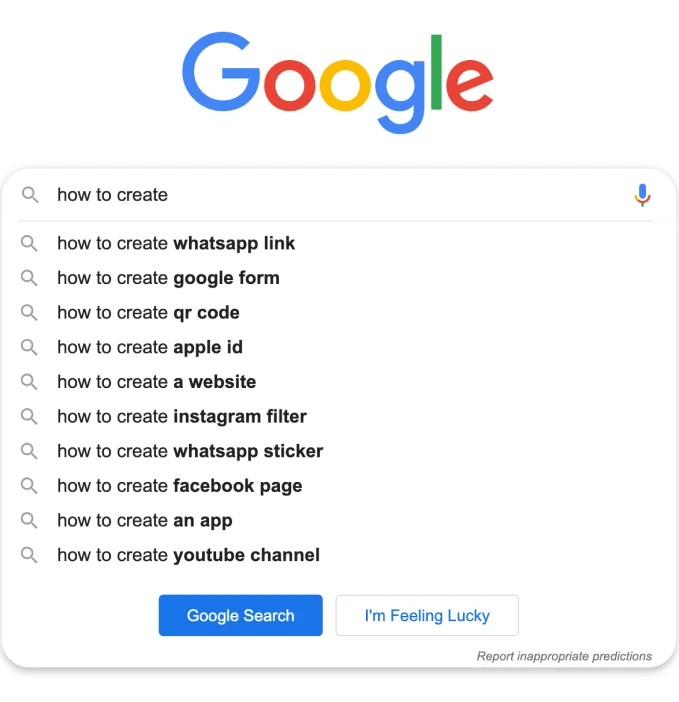
Task: Select suggestion 'how to create whatsapp link'
Action: 176,243
